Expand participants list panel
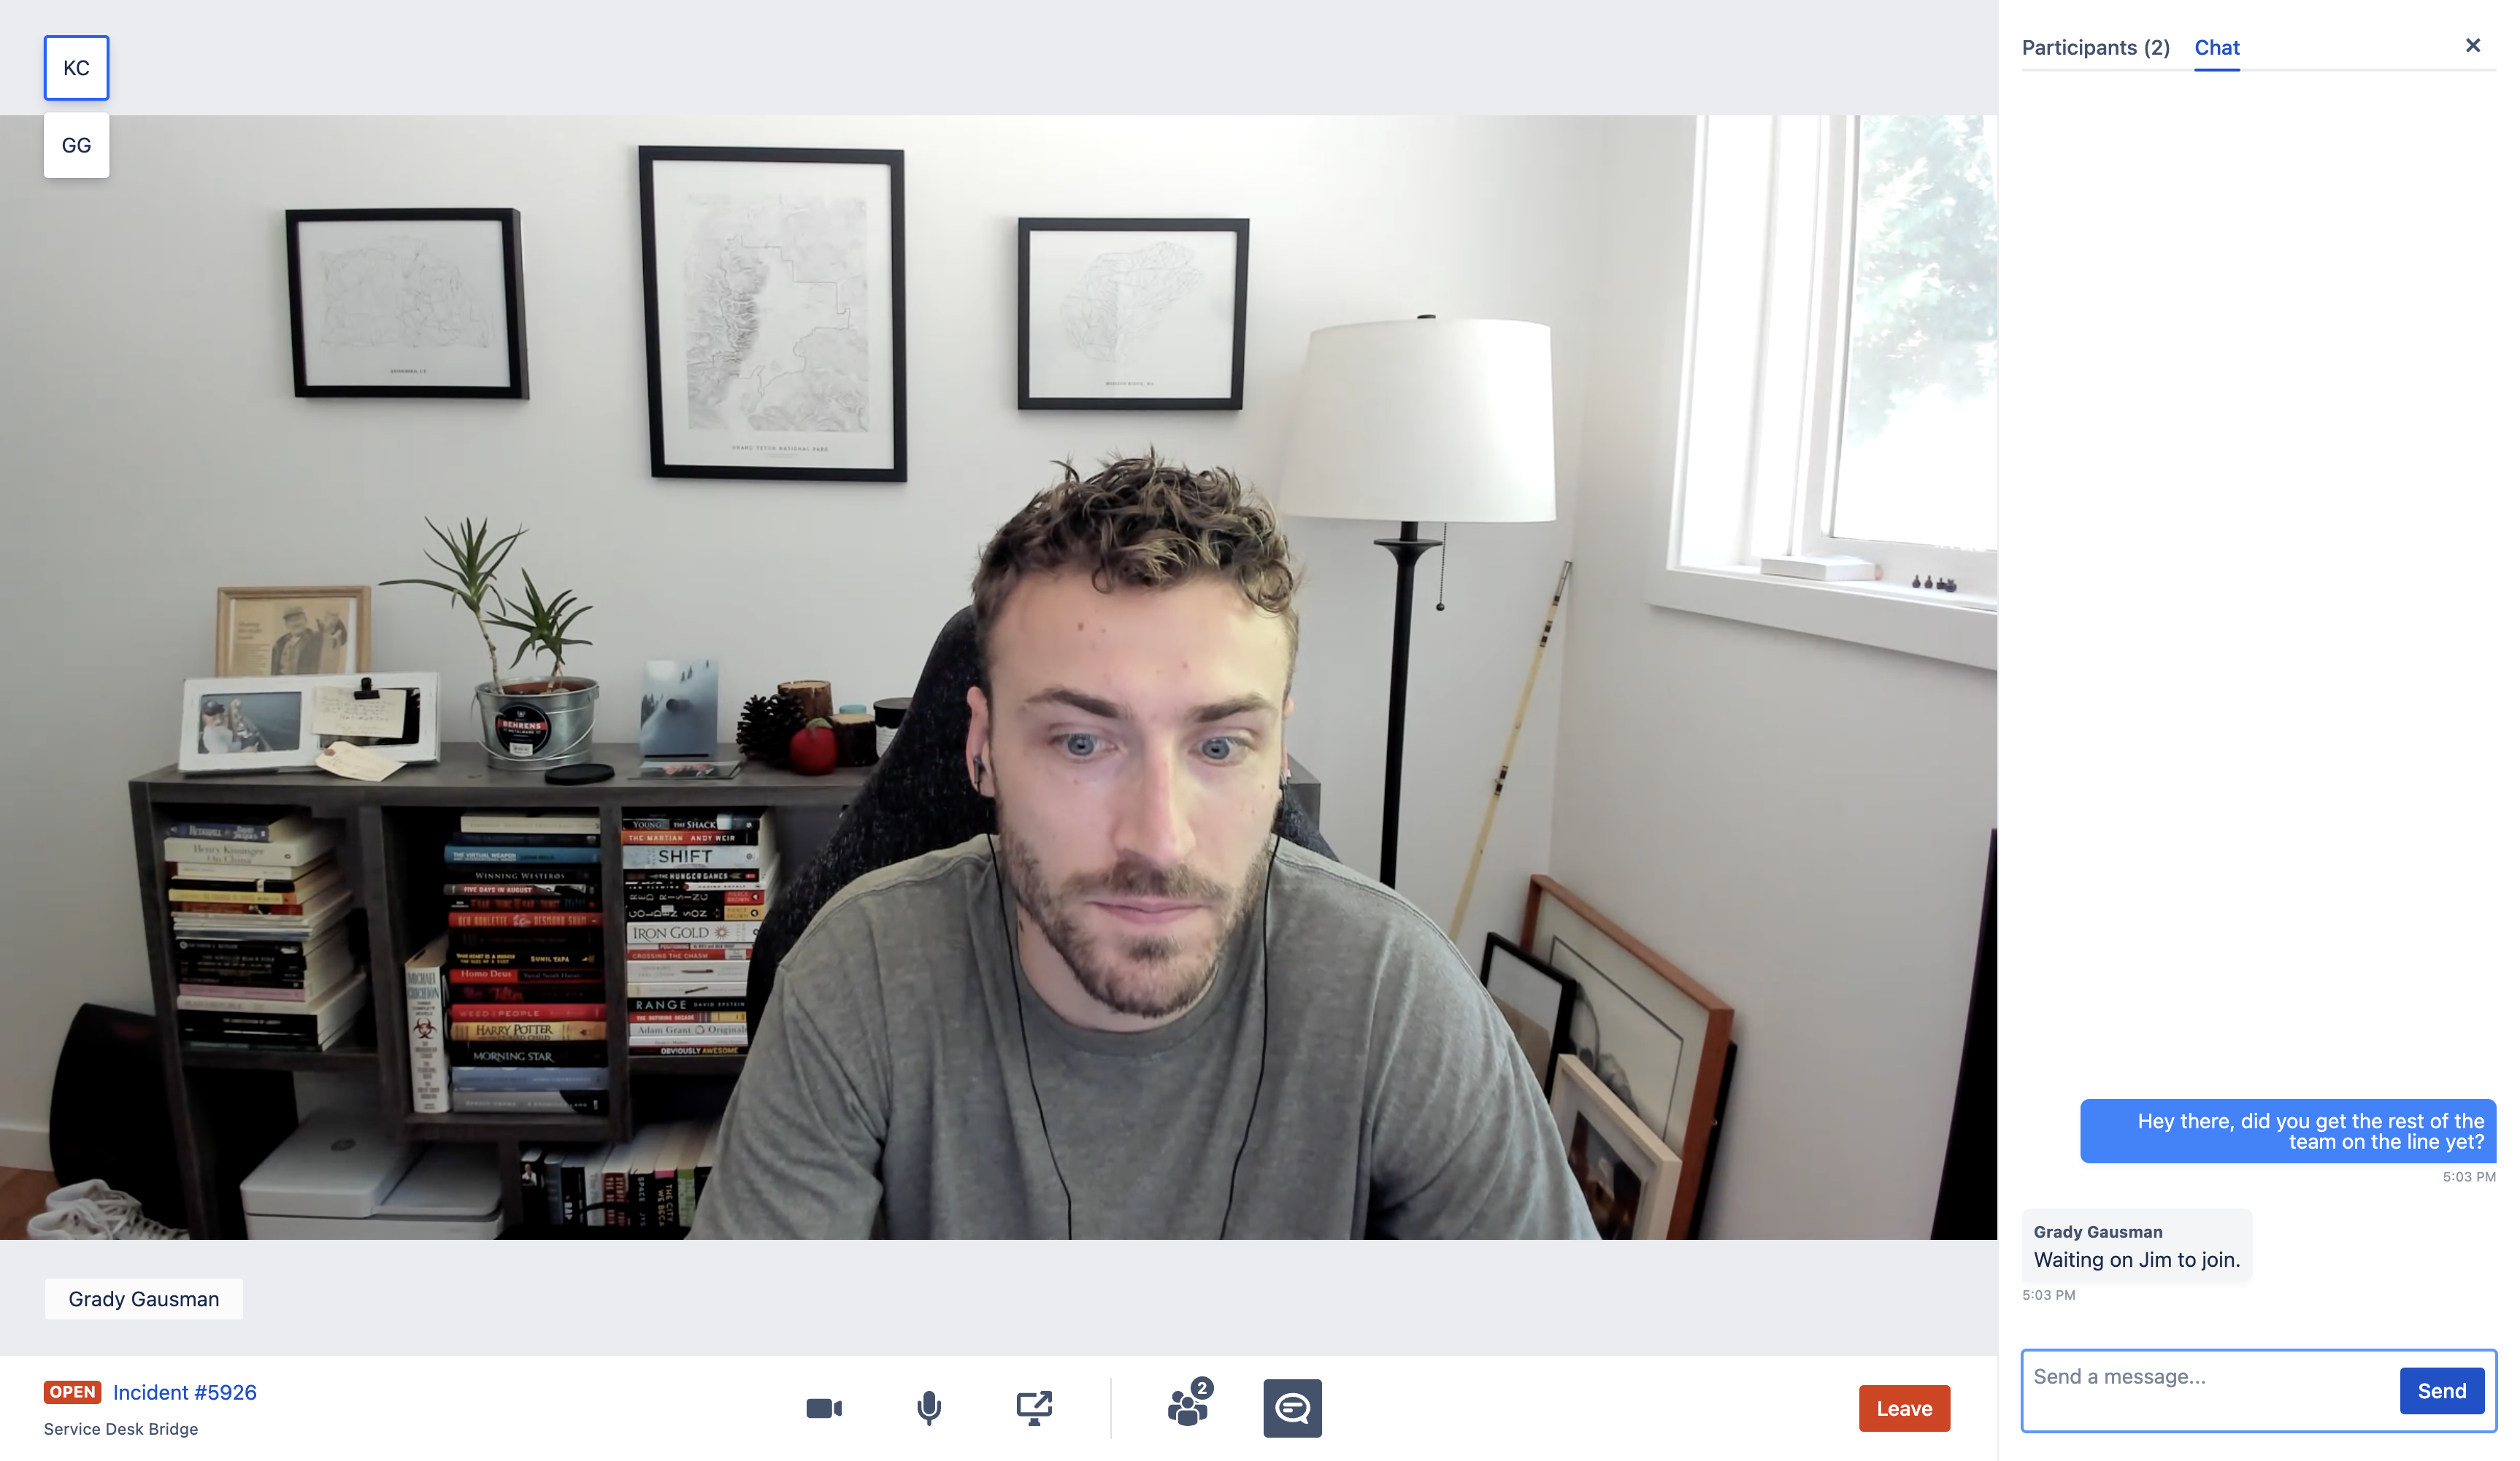Viewport: 2520px width, 1461px height. click(2094, 47)
